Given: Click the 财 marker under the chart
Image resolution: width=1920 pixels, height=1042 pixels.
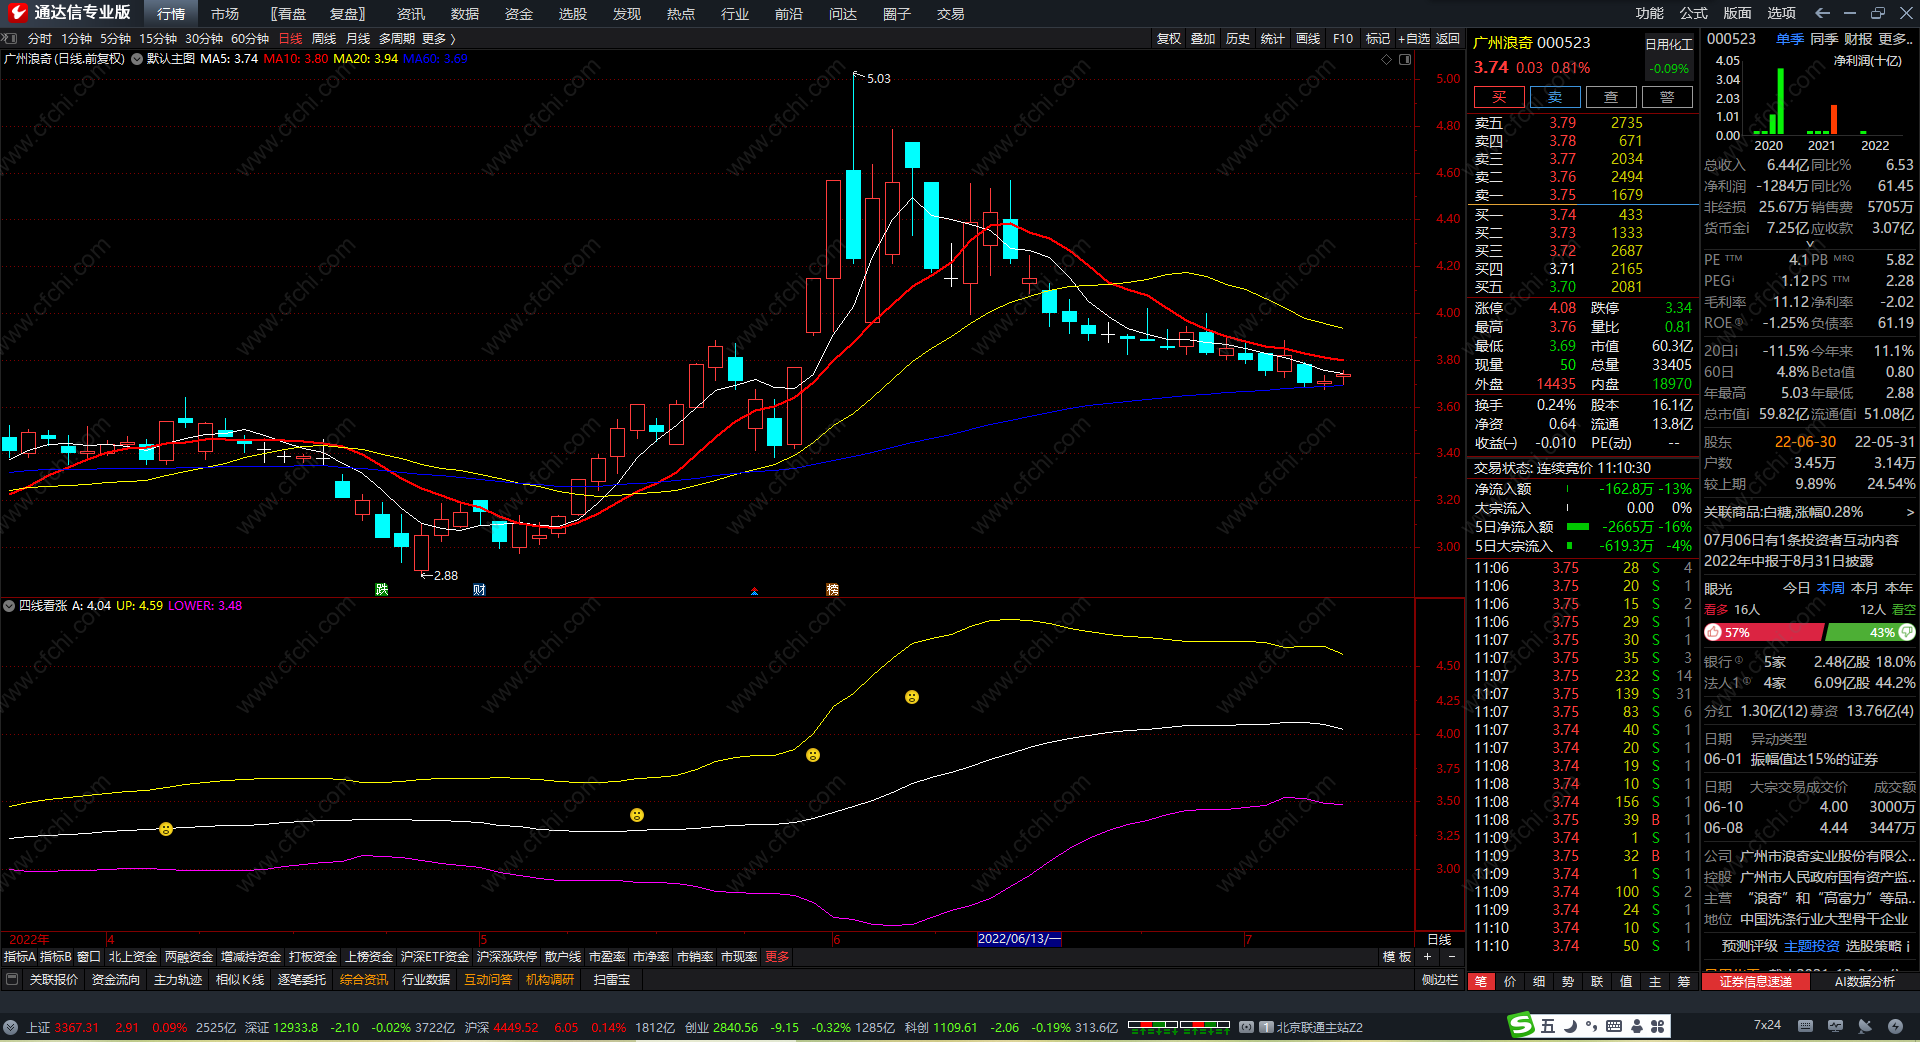Looking at the screenshot, I should coord(479,589).
